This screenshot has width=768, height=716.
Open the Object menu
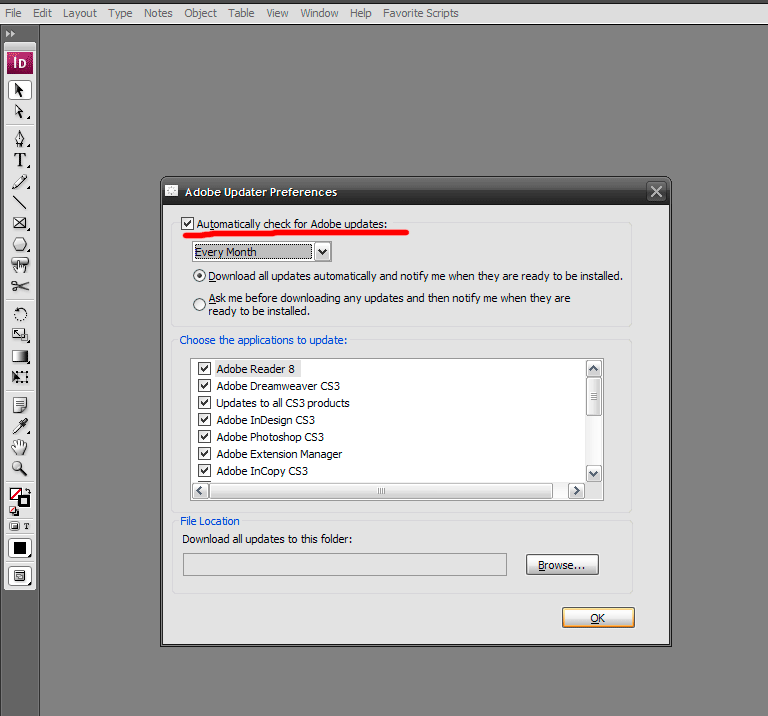(x=200, y=13)
